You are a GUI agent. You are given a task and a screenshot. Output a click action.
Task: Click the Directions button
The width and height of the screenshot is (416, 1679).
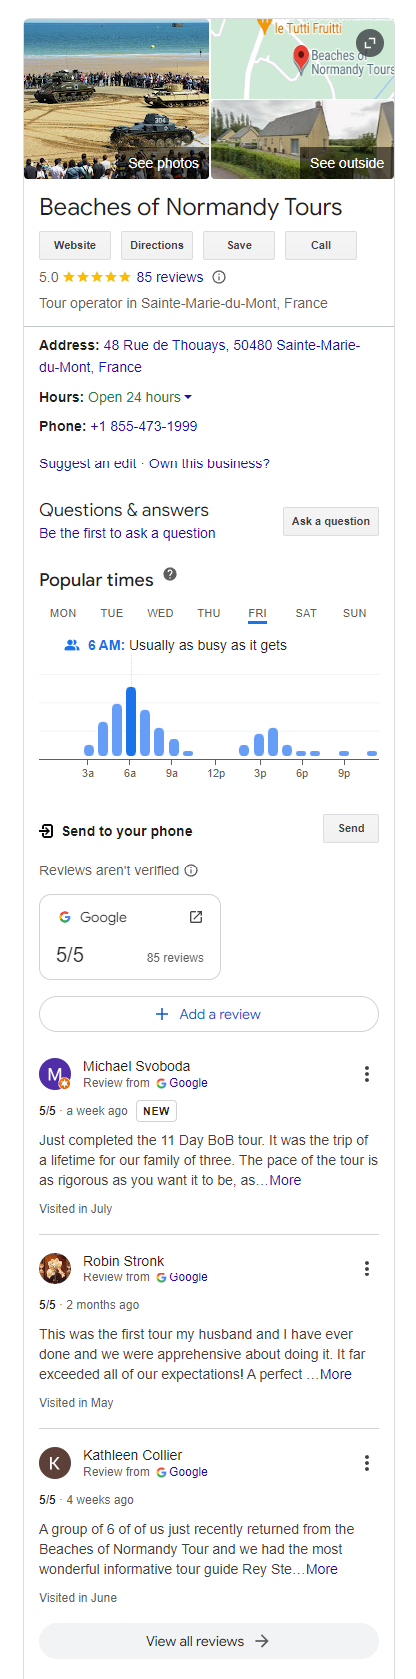point(157,245)
